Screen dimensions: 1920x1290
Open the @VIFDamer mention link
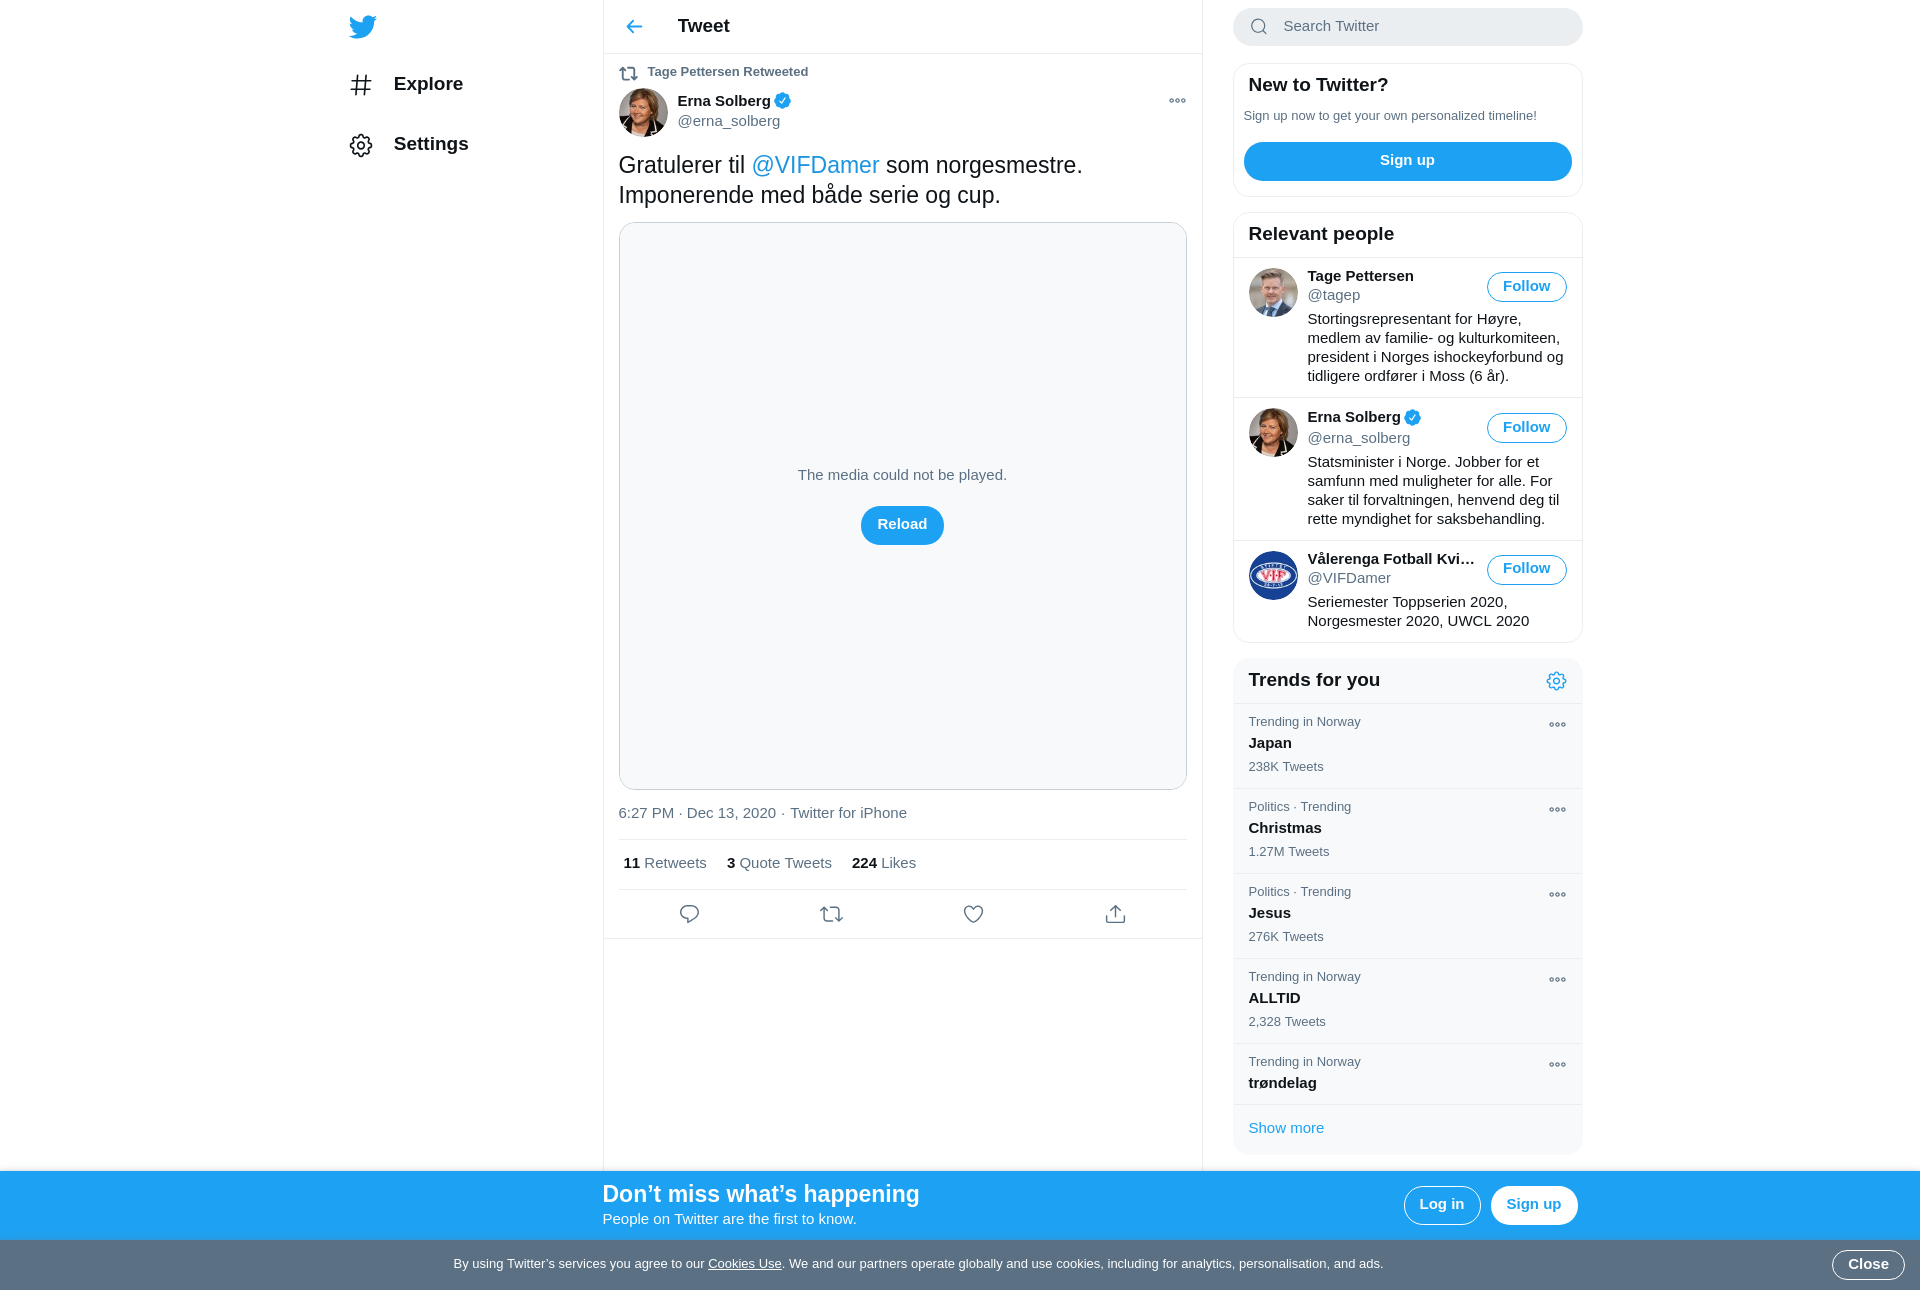(815, 166)
